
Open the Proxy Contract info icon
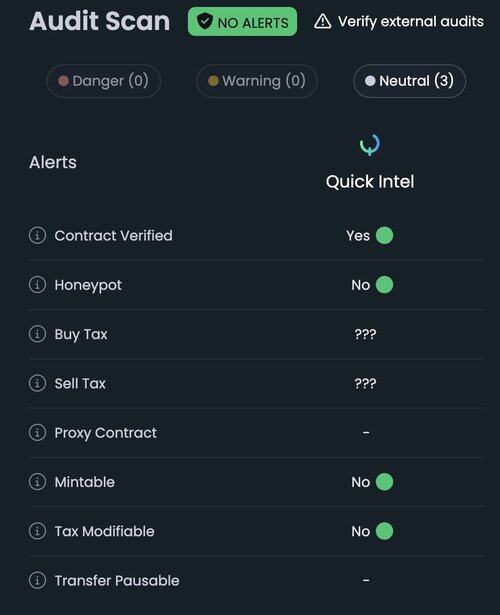[38, 433]
